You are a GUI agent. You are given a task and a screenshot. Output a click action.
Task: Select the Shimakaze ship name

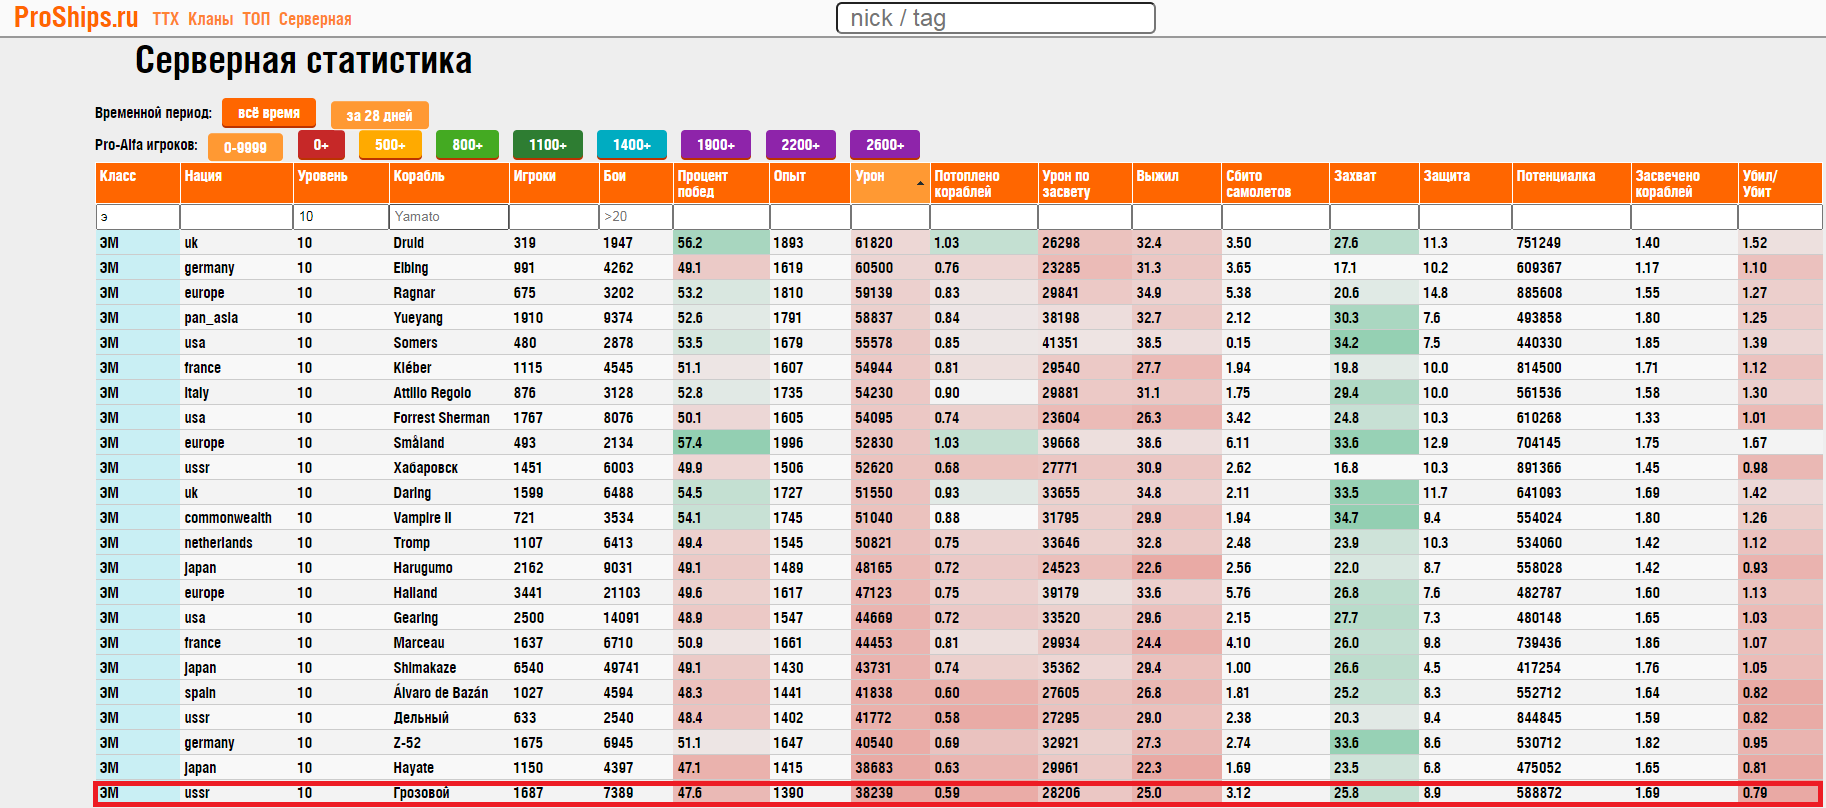click(425, 668)
